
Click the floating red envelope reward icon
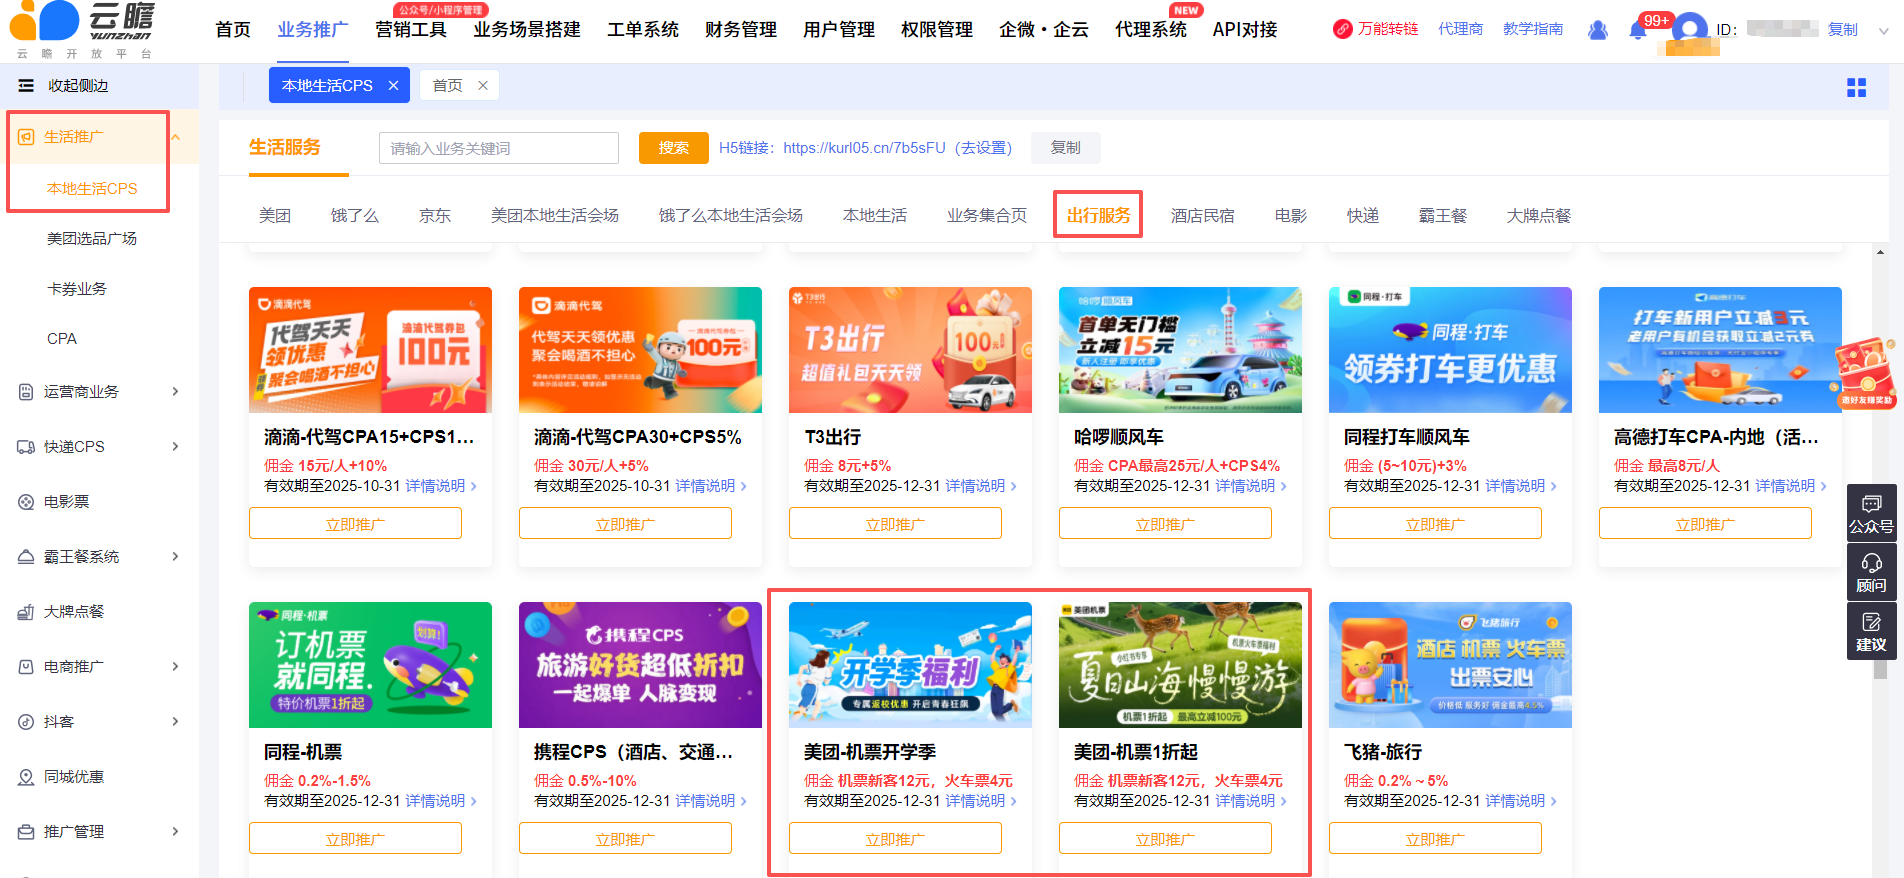click(1865, 372)
